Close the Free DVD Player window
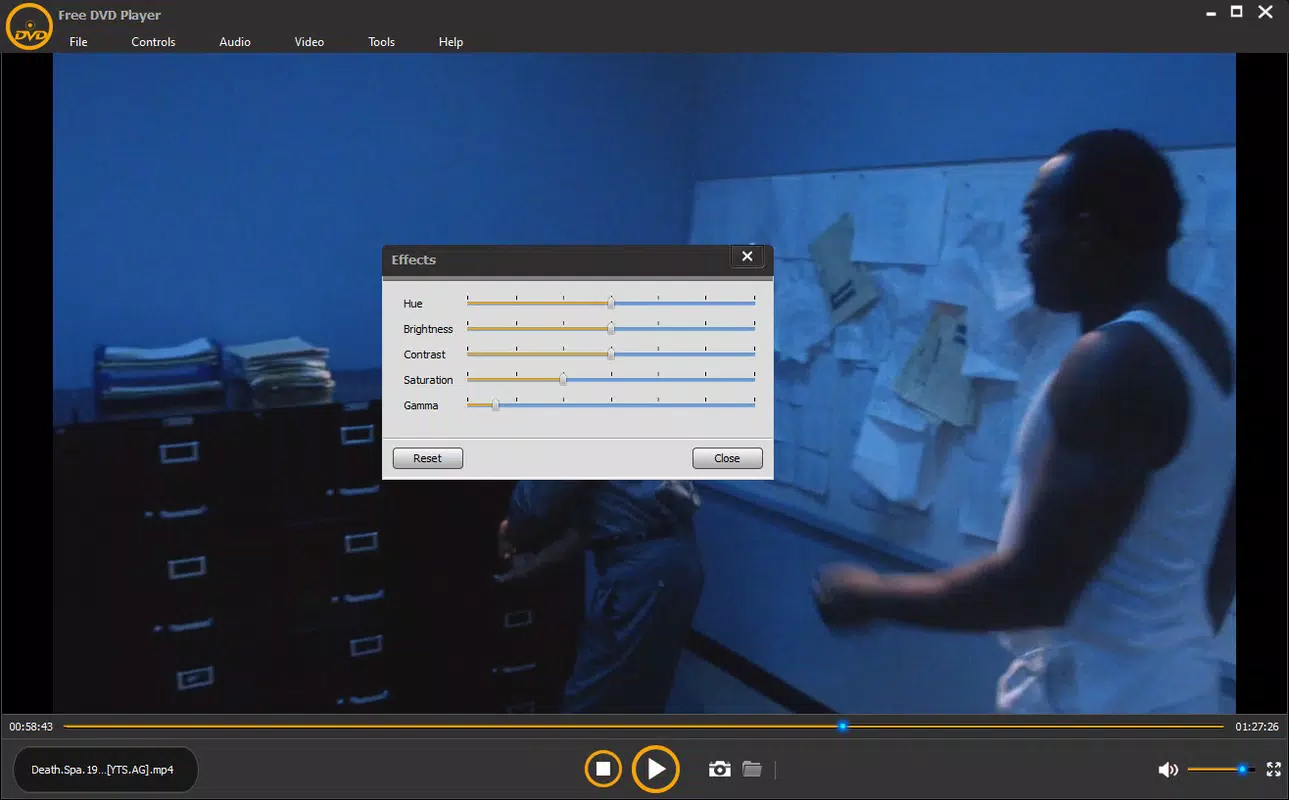This screenshot has height=800, width=1289. [x=1267, y=12]
